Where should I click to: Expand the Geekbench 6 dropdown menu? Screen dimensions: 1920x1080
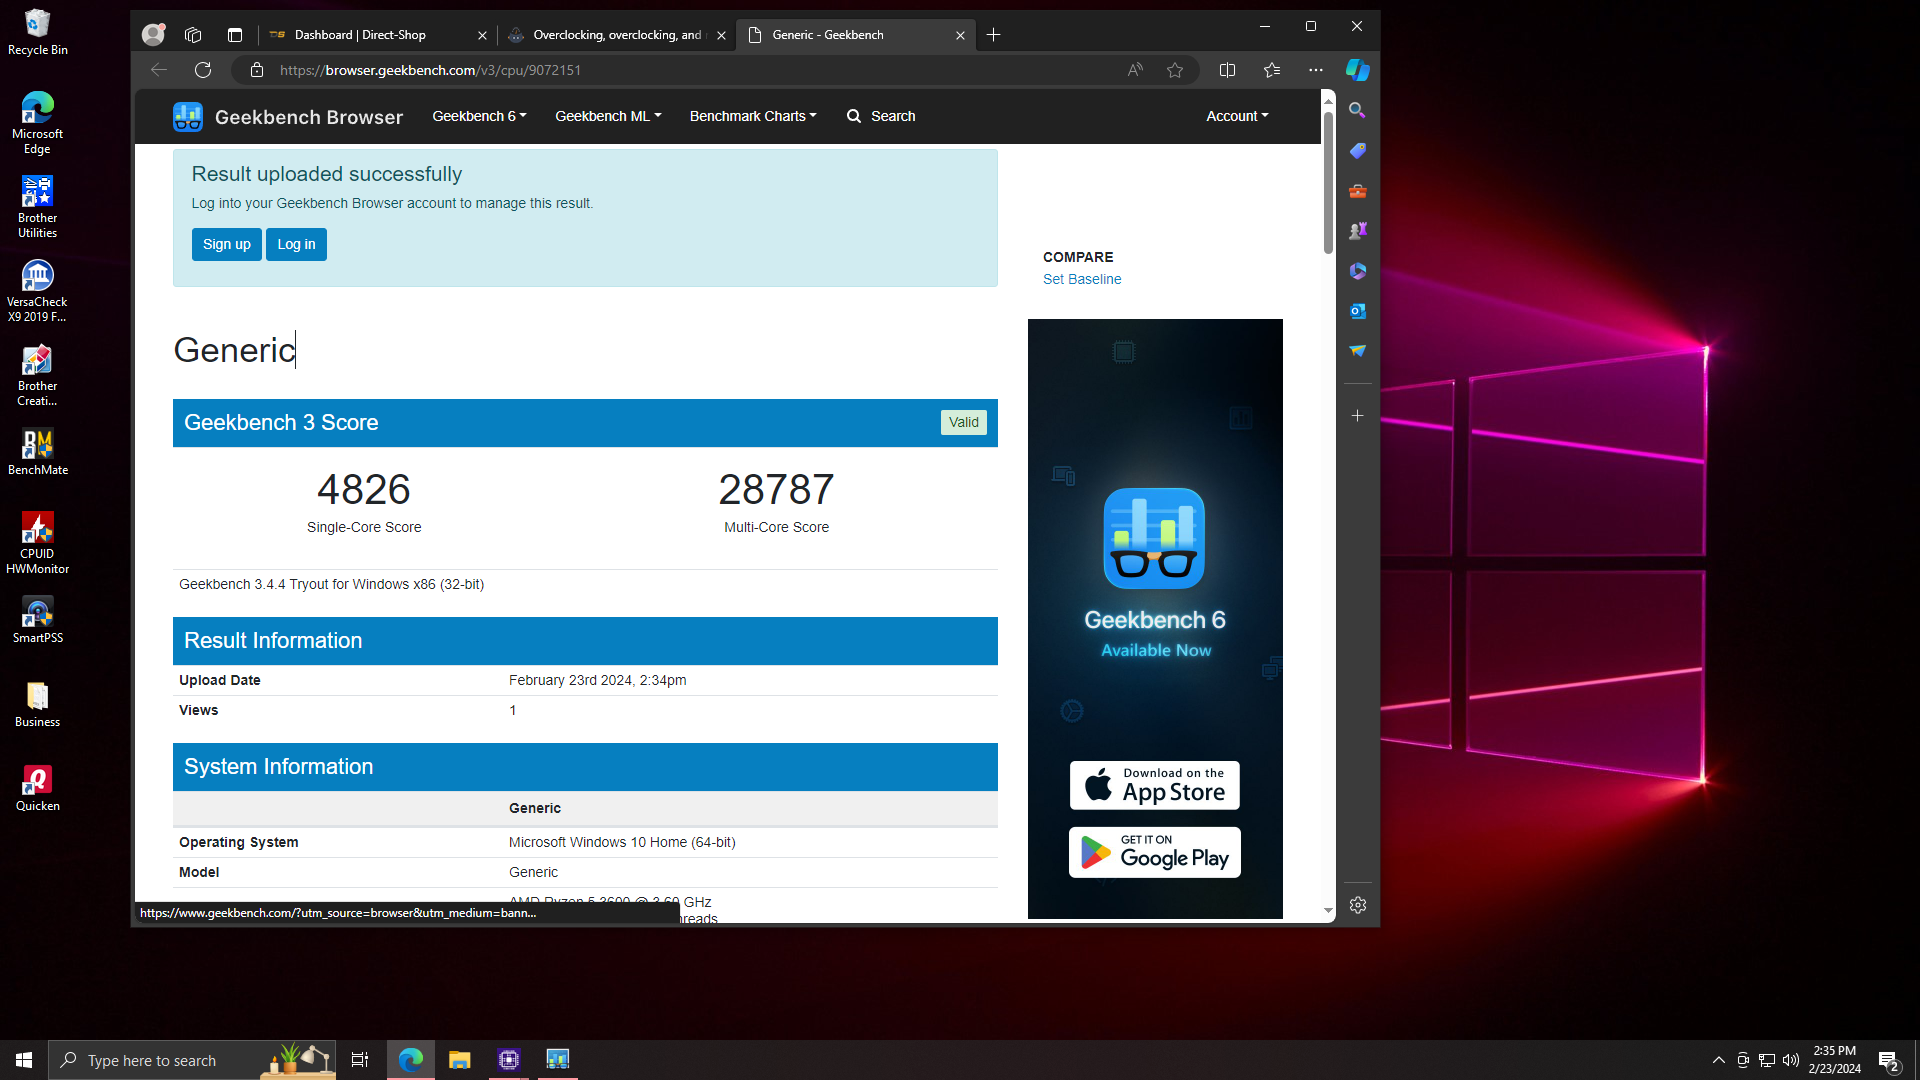point(479,116)
